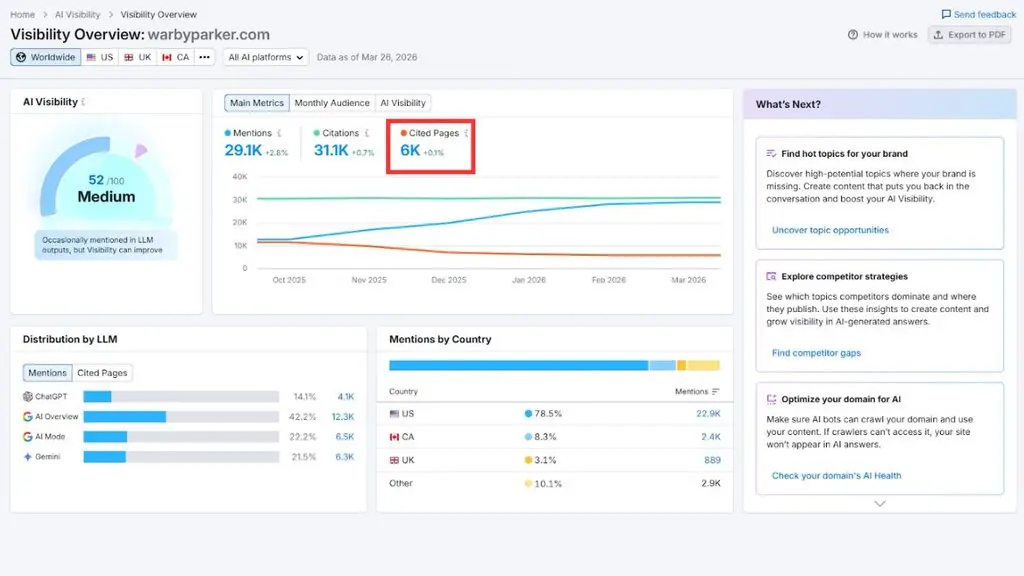Click the Visibility Overview breadcrumb
Viewport: 1024px width, 576px height.
pyautogui.click(x=158, y=14)
